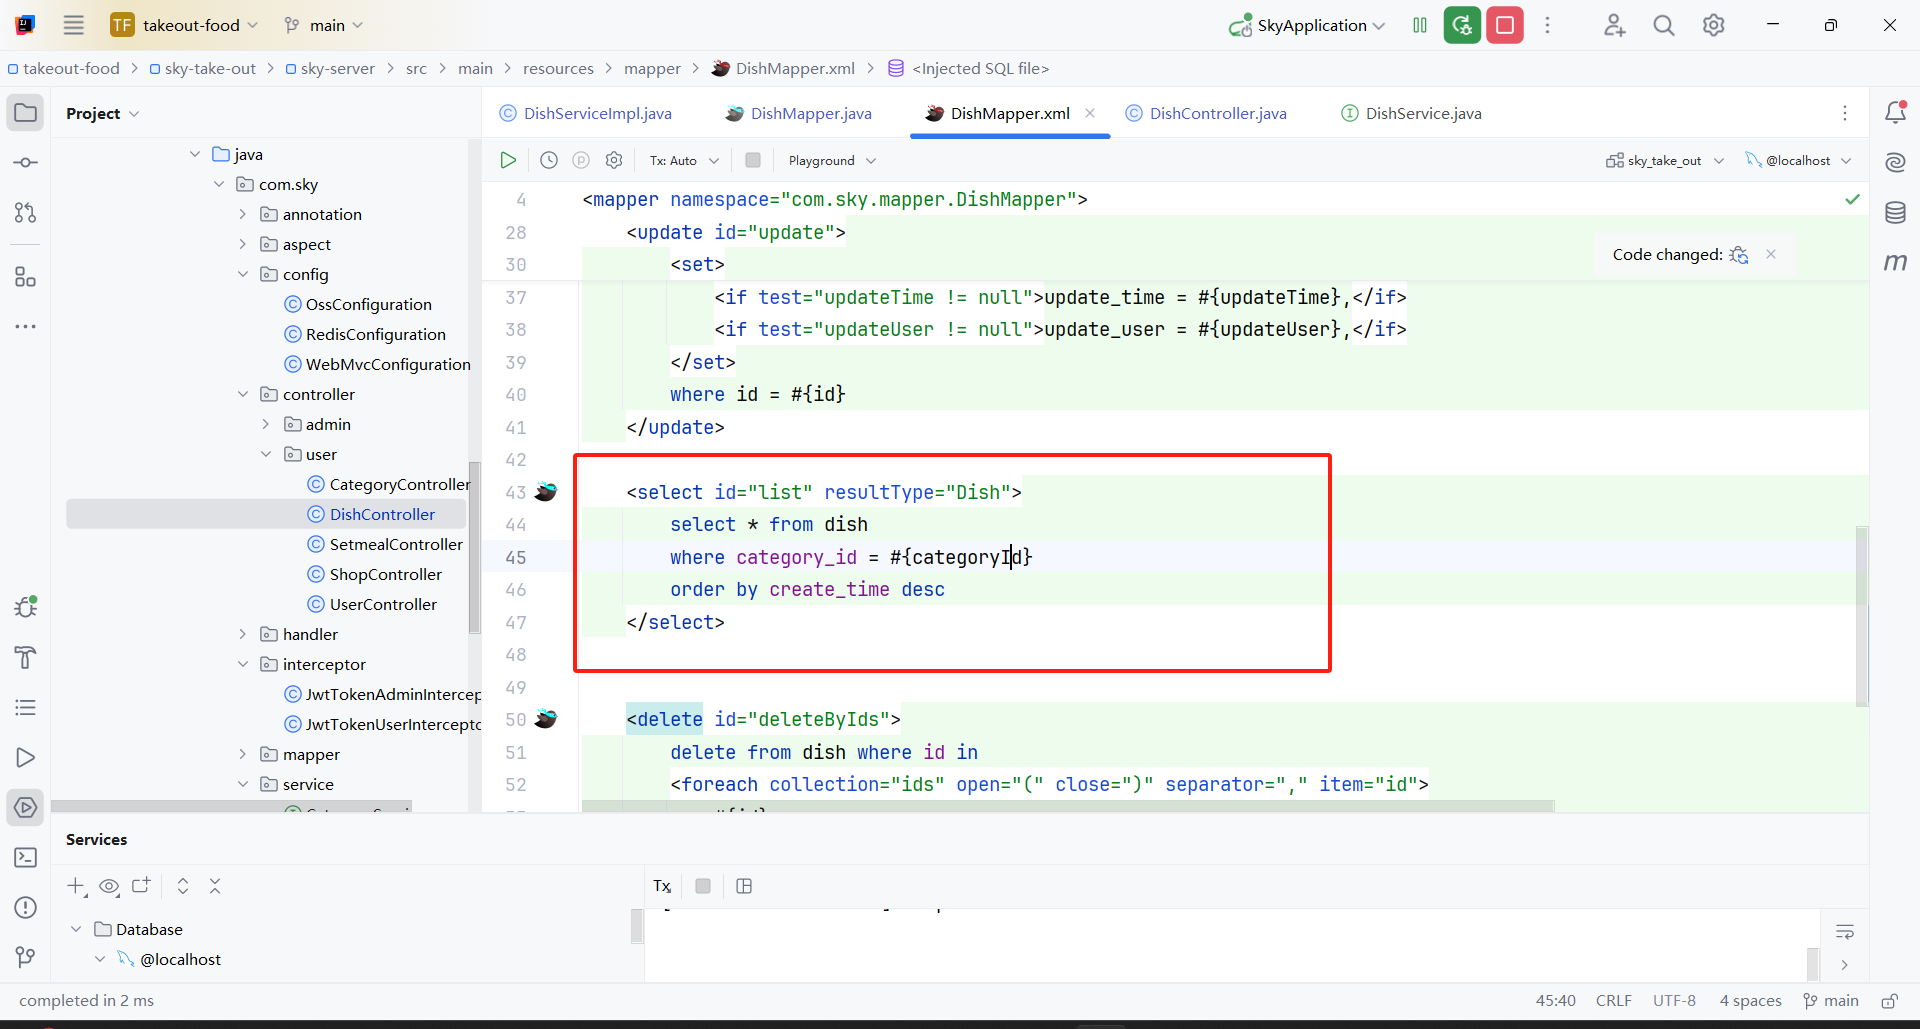Toggle soft-wrap in Services output
Screen dimensions: 1920x1029
[1845, 932]
